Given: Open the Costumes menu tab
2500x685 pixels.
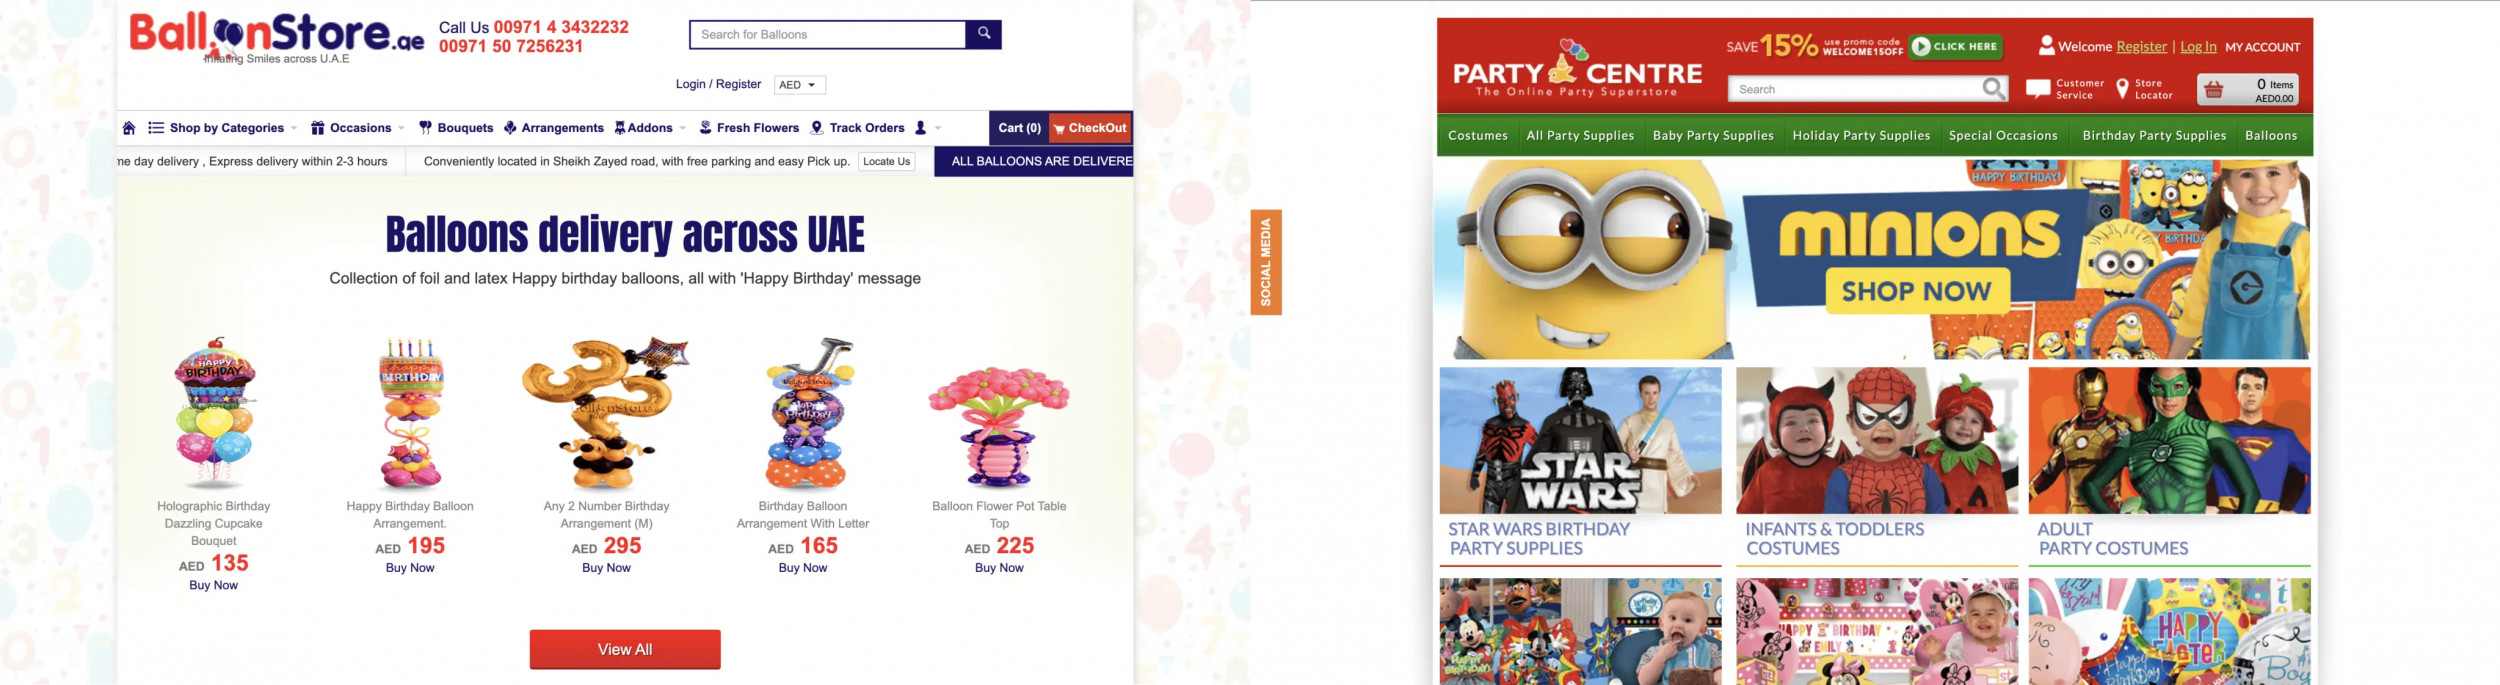Looking at the screenshot, I should pos(1477,136).
